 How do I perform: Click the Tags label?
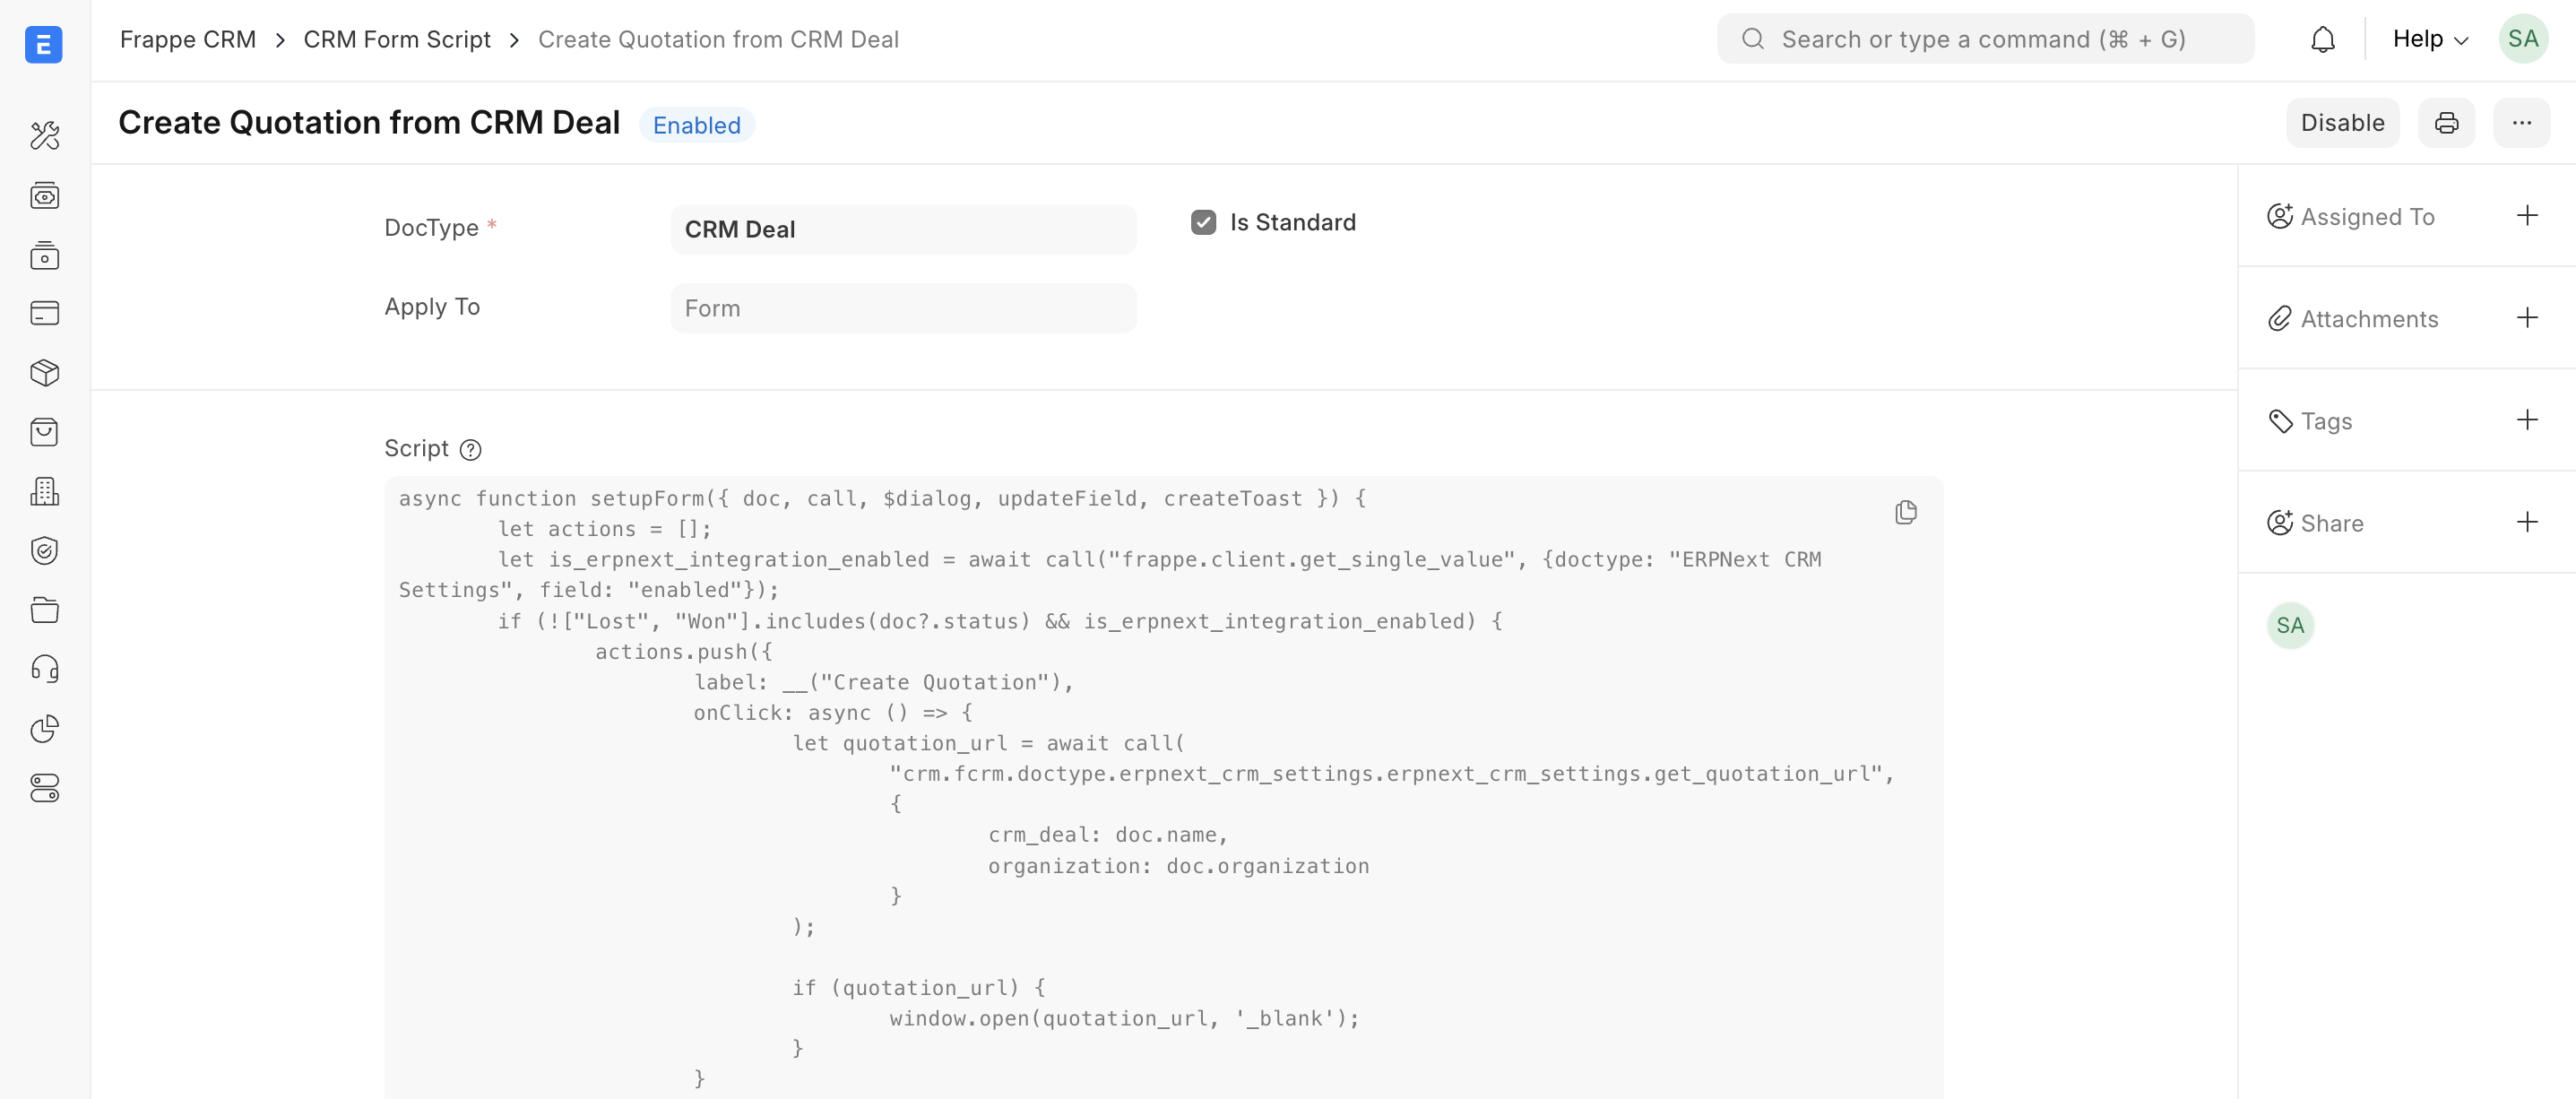coord(2326,421)
